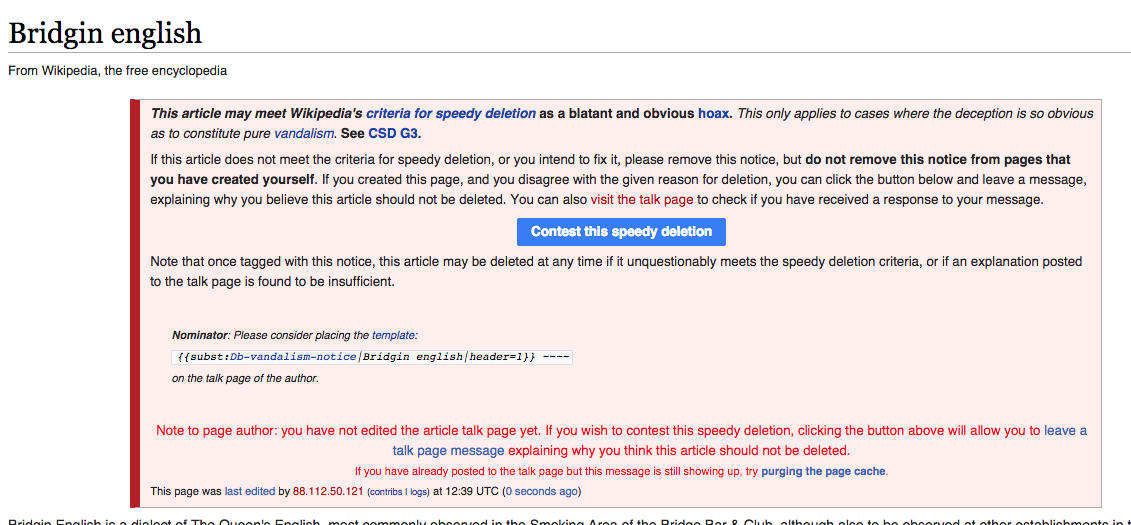Image resolution: width=1131 pixels, height=525 pixels.
Task: Open the logs link
Action: [417, 493]
